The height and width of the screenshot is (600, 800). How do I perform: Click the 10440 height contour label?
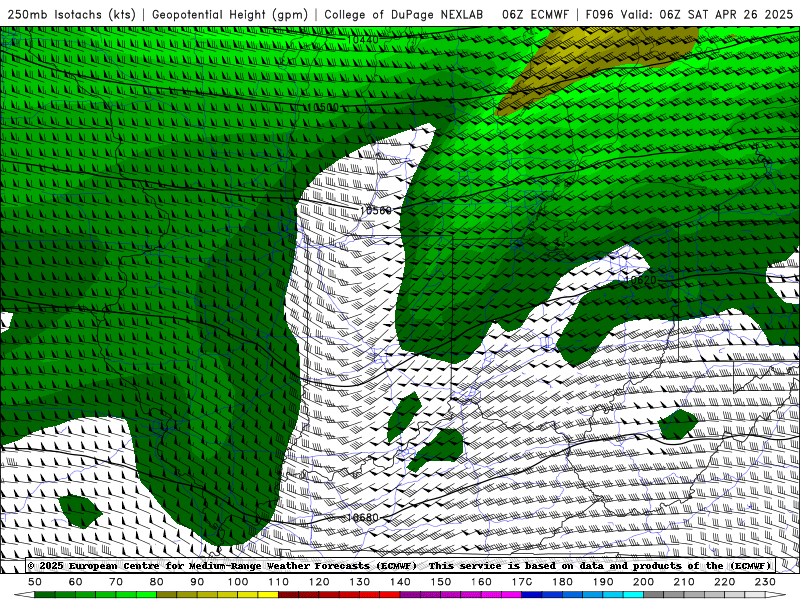(362, 39)
